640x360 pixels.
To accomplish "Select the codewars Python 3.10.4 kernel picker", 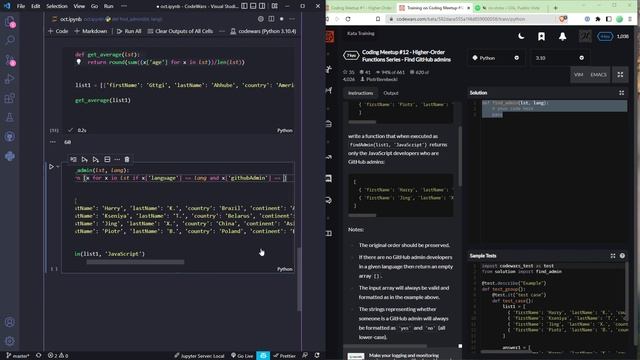I will tap(263, 31).
